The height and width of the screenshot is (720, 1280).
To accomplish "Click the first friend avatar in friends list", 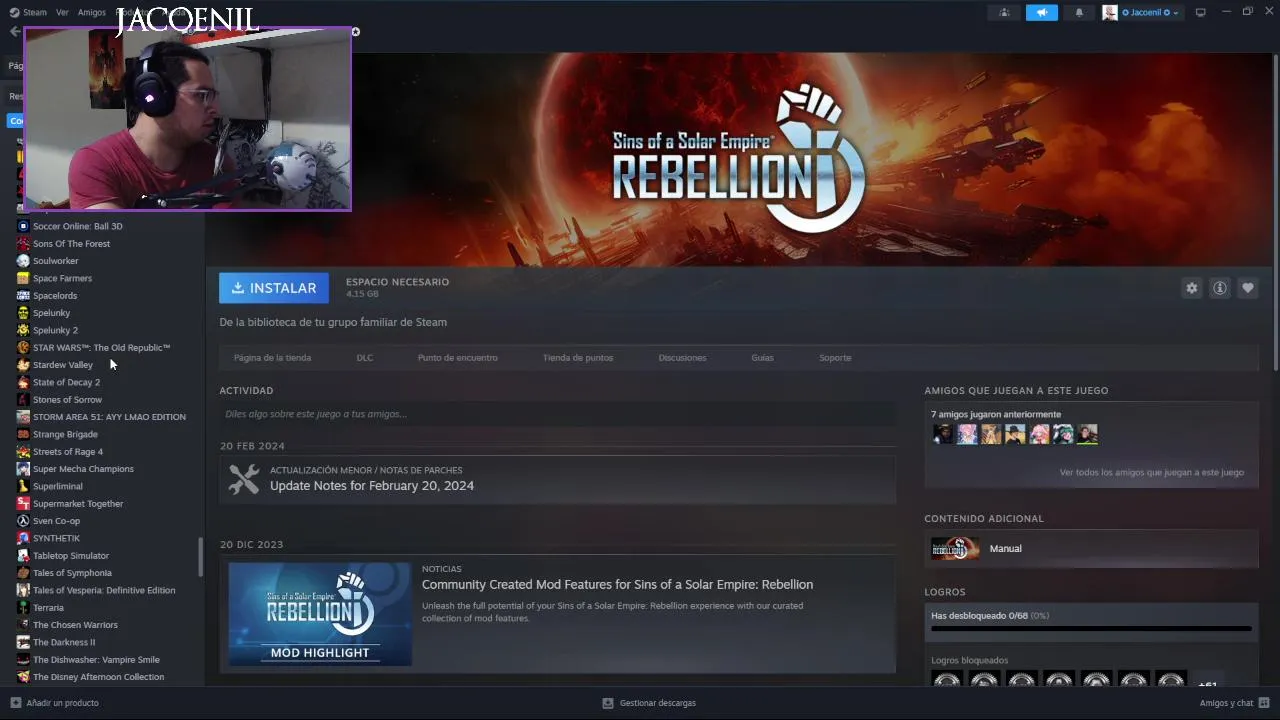I will 943,434.
